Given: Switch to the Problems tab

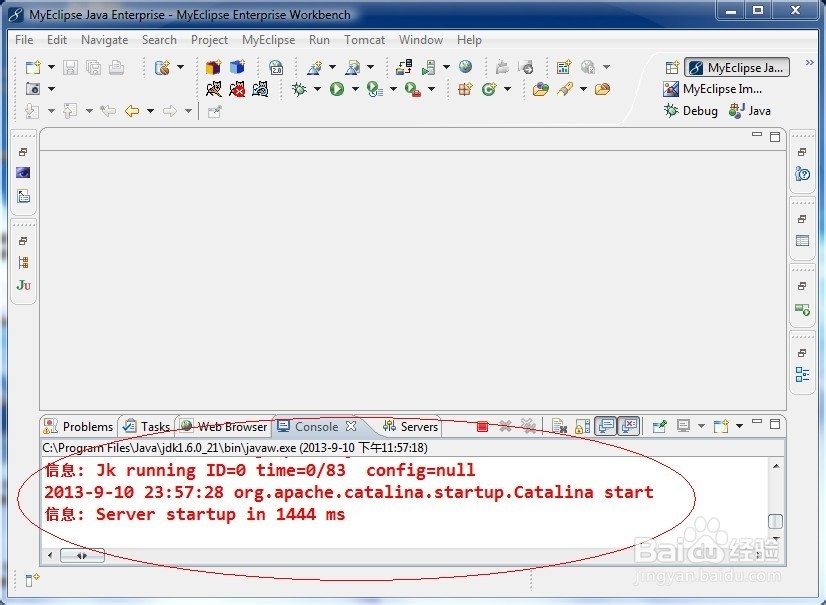Looking at the screenshot, I should click(x=79, y=426).
